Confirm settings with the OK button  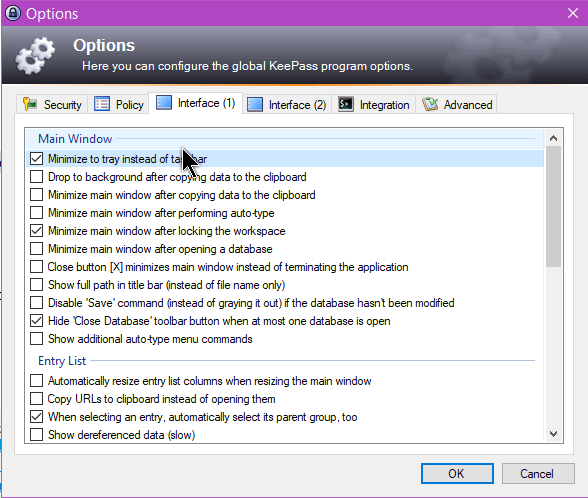coord(457,474)
